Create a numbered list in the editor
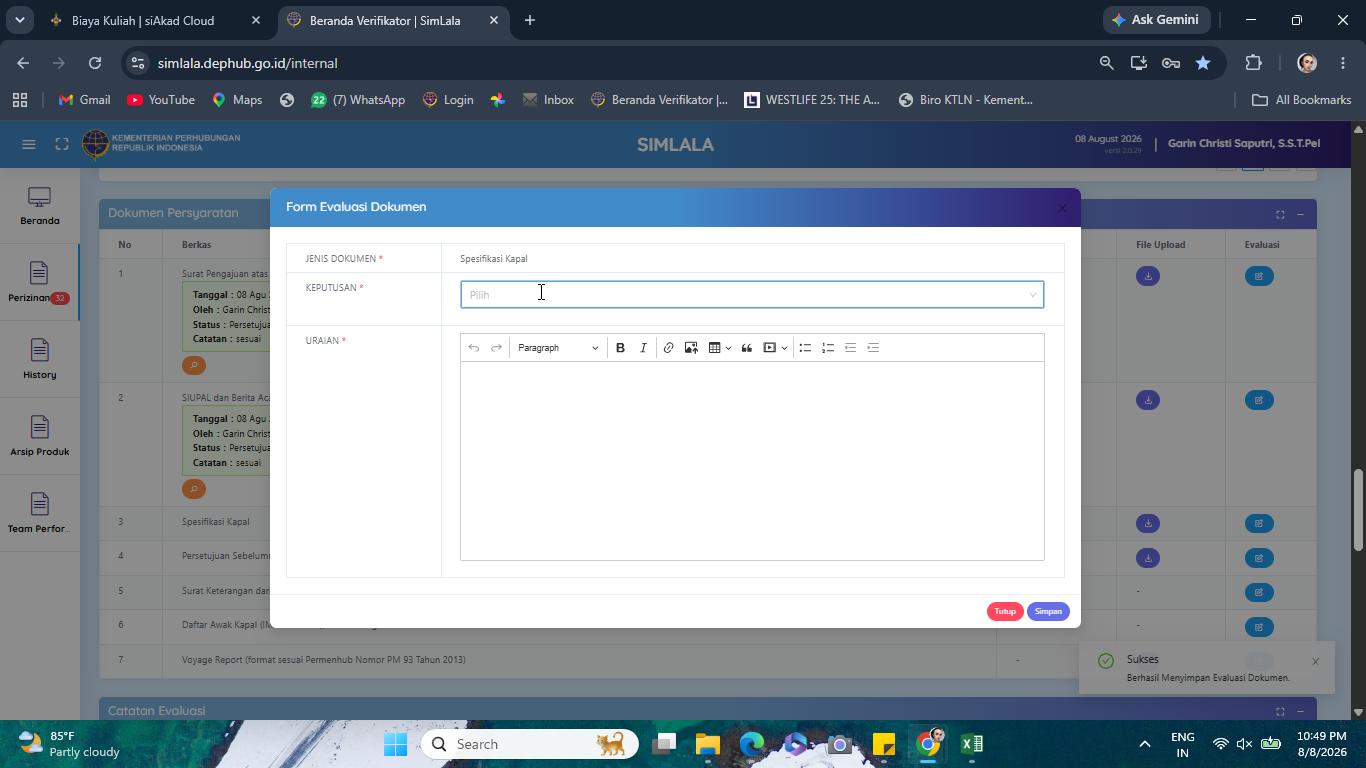 (828, 348)
